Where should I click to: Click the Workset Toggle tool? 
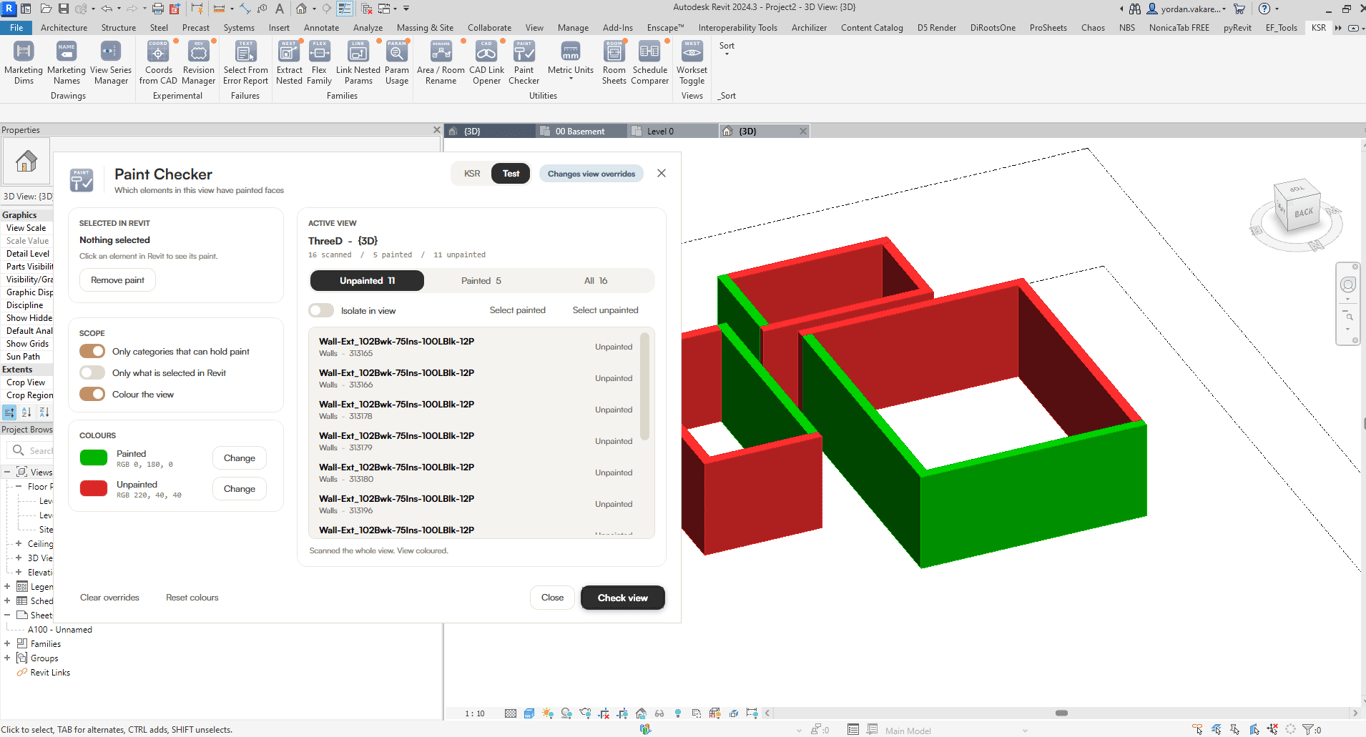(x=692, y=63)
